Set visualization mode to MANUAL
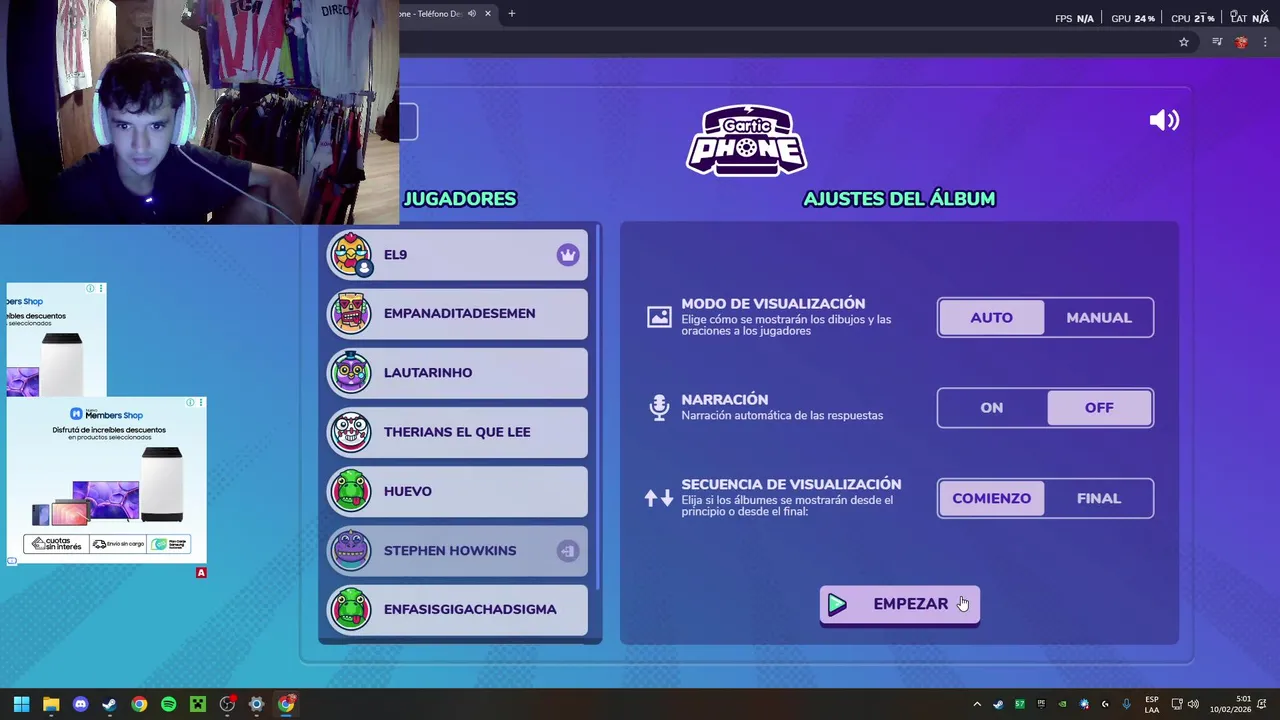This screenshot has height=720, width=1280. [1099, 317]
